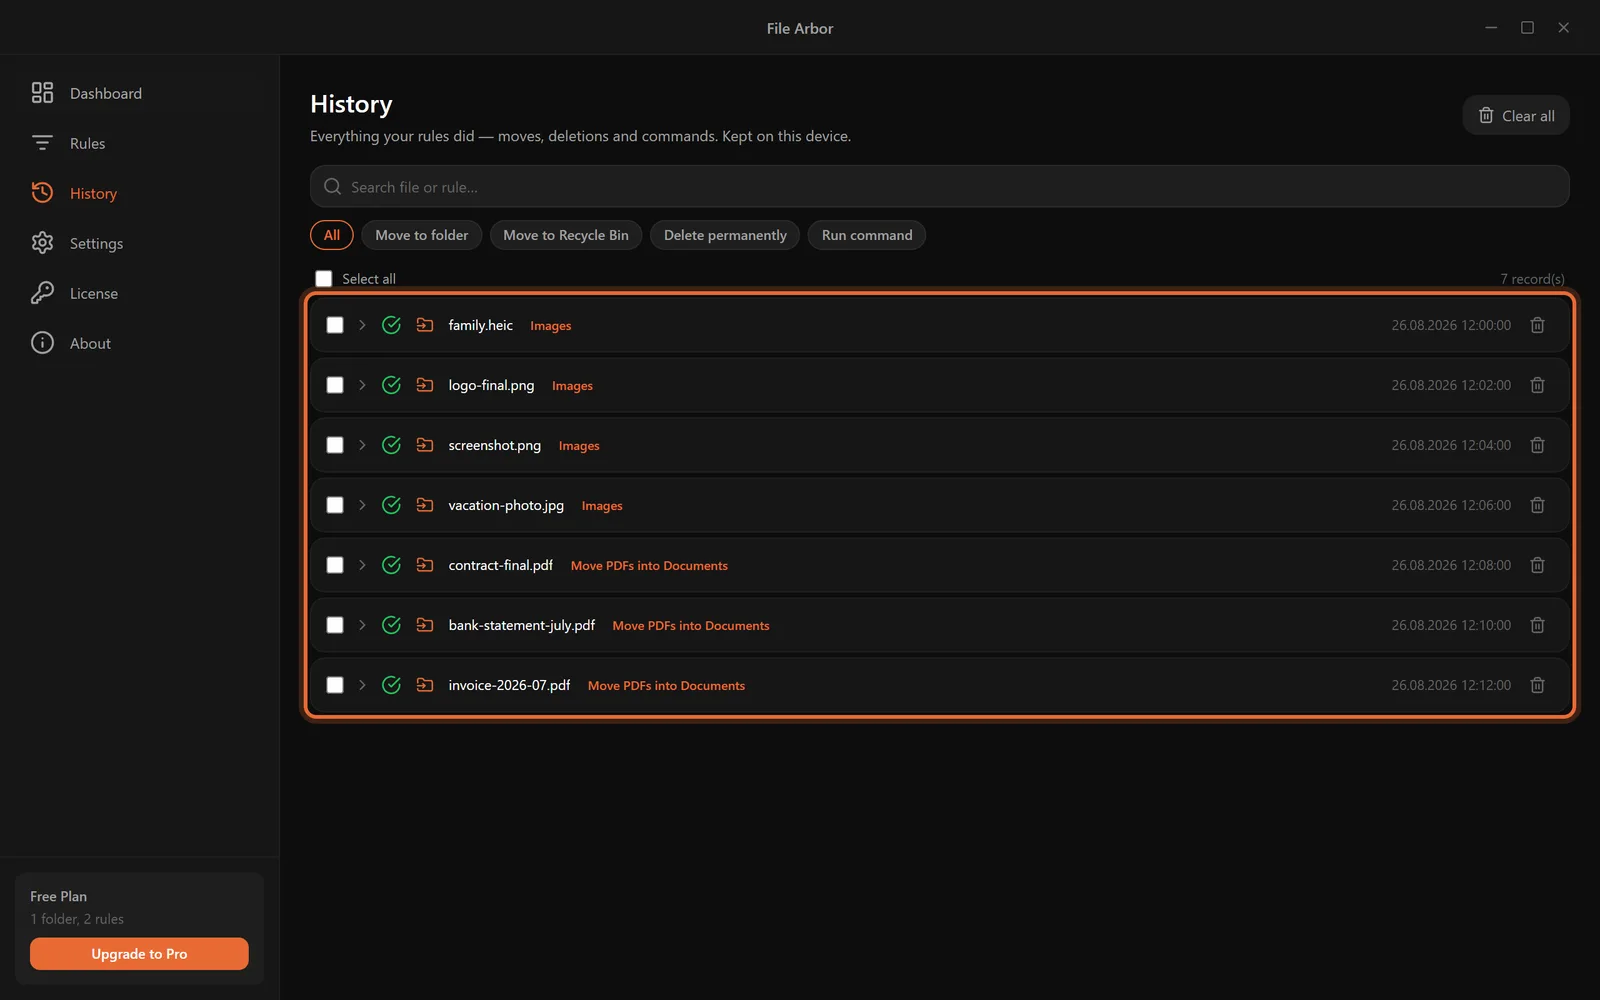Select the bank-statement-july.pdf checkbox
1600x1000 pixels.
(x=335, y=625)
